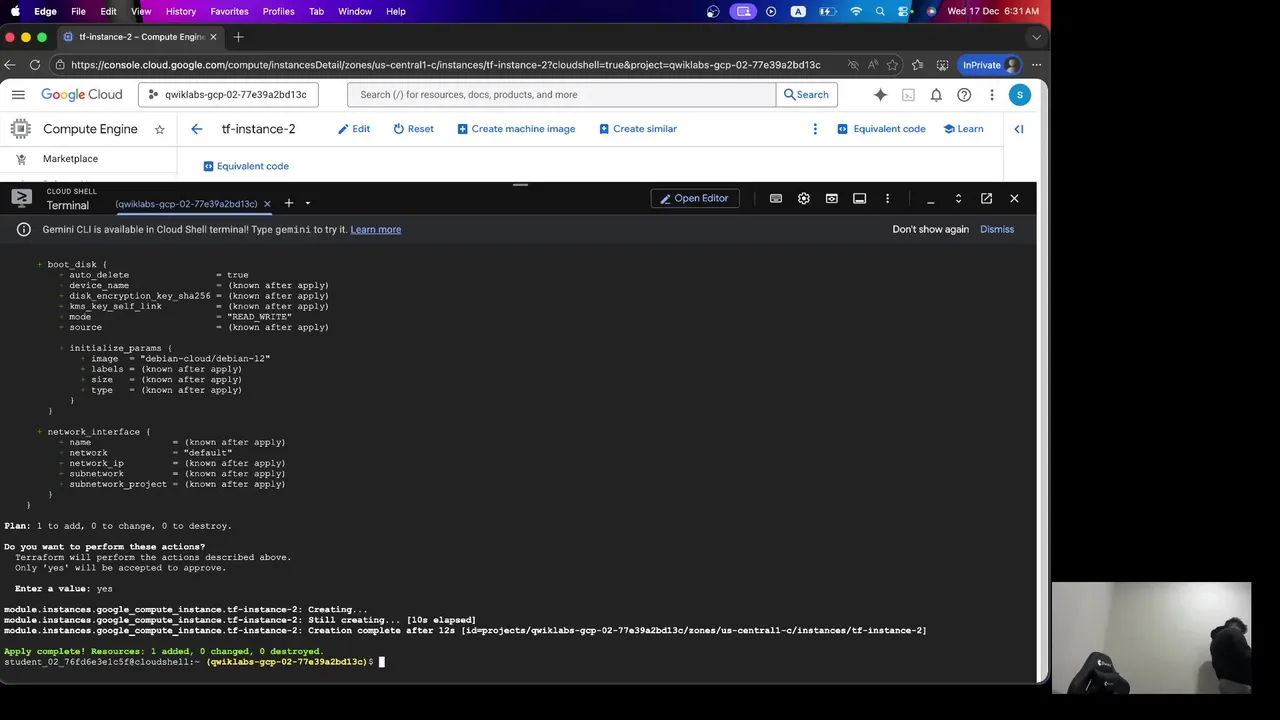Open the Google Cloud header three-dot settings menu
This screenshot has width=1280, height=720.
tap(992, 95)
